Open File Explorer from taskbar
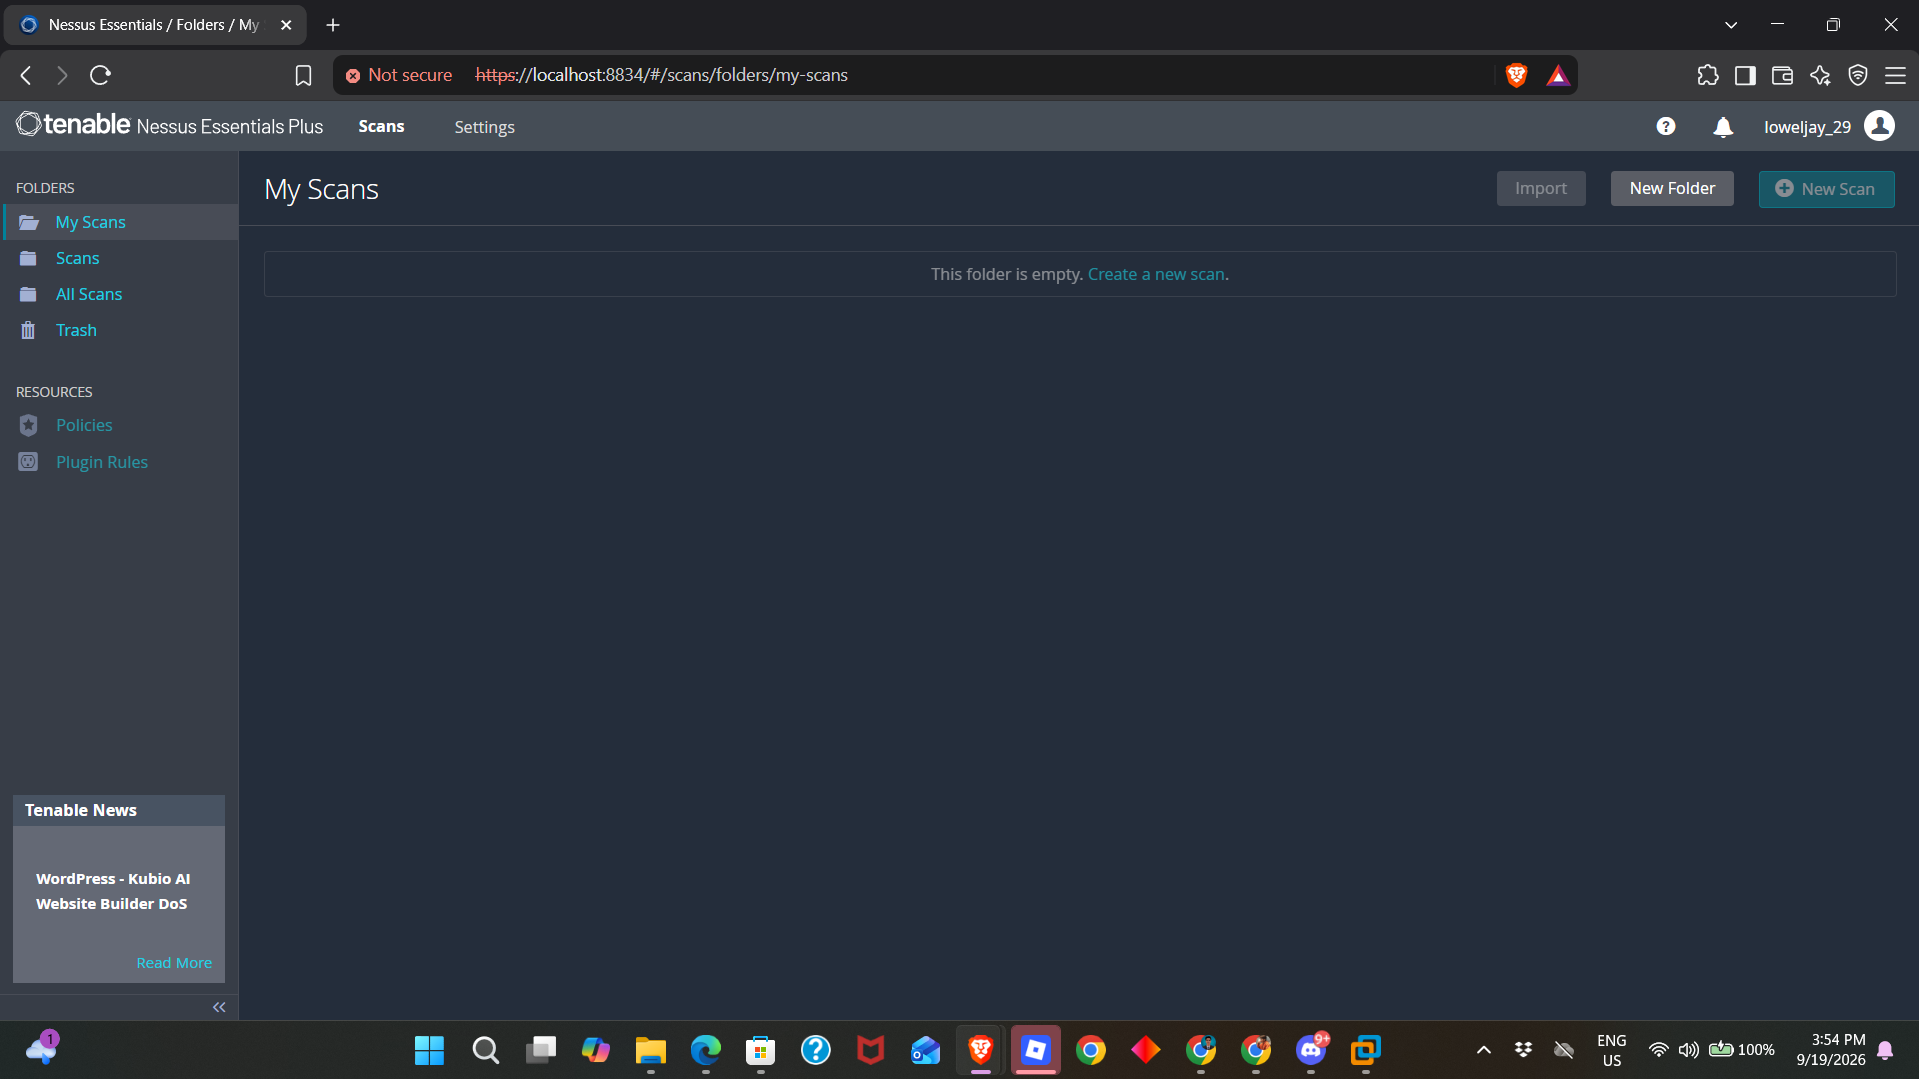1919x1079 pixels. point(650,1050)
